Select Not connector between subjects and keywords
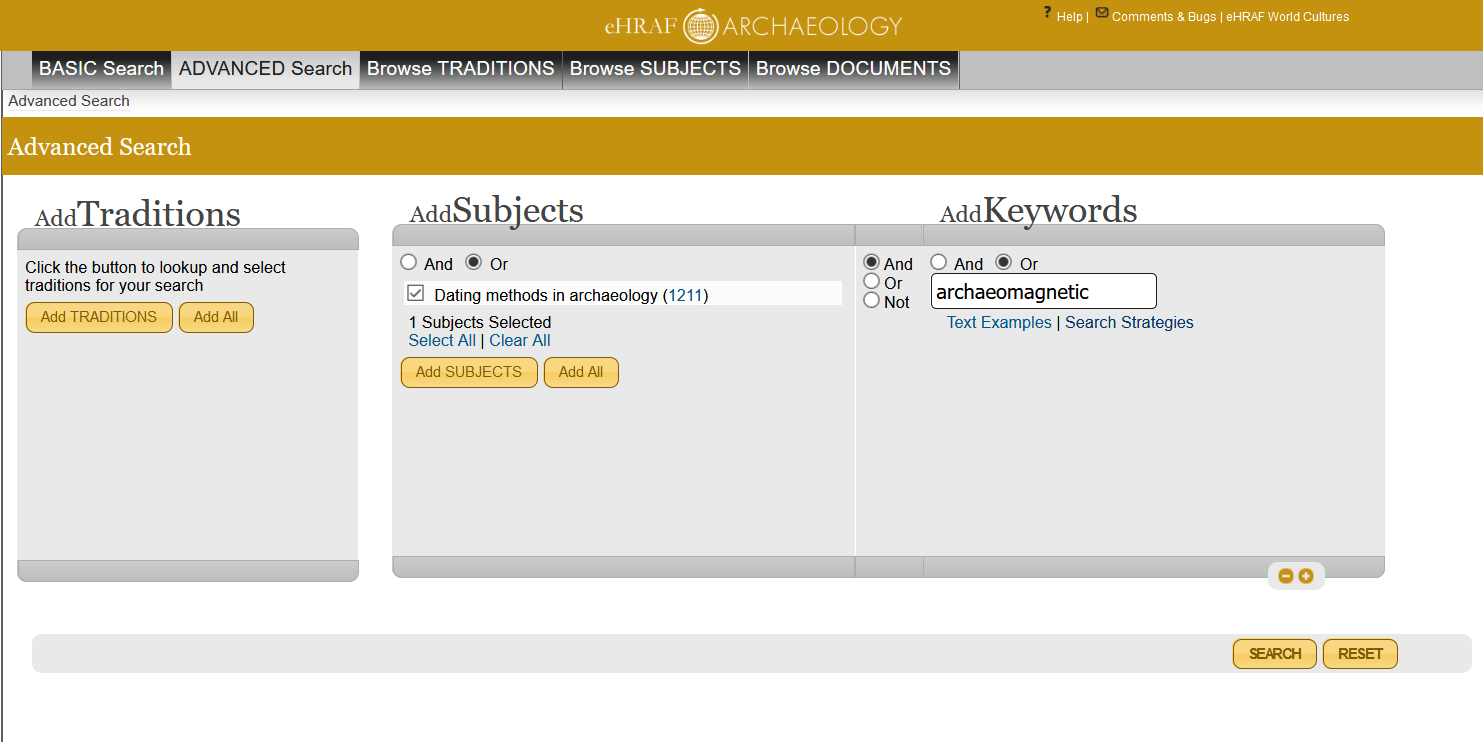1483x742 pixels. pyautogui.click(x=871, y=300)
